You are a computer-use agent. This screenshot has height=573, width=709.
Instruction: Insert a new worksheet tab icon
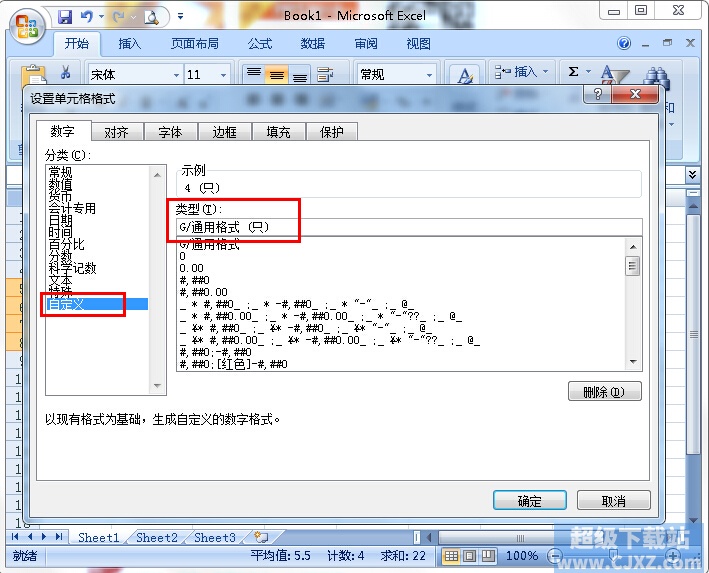point(262,537)
